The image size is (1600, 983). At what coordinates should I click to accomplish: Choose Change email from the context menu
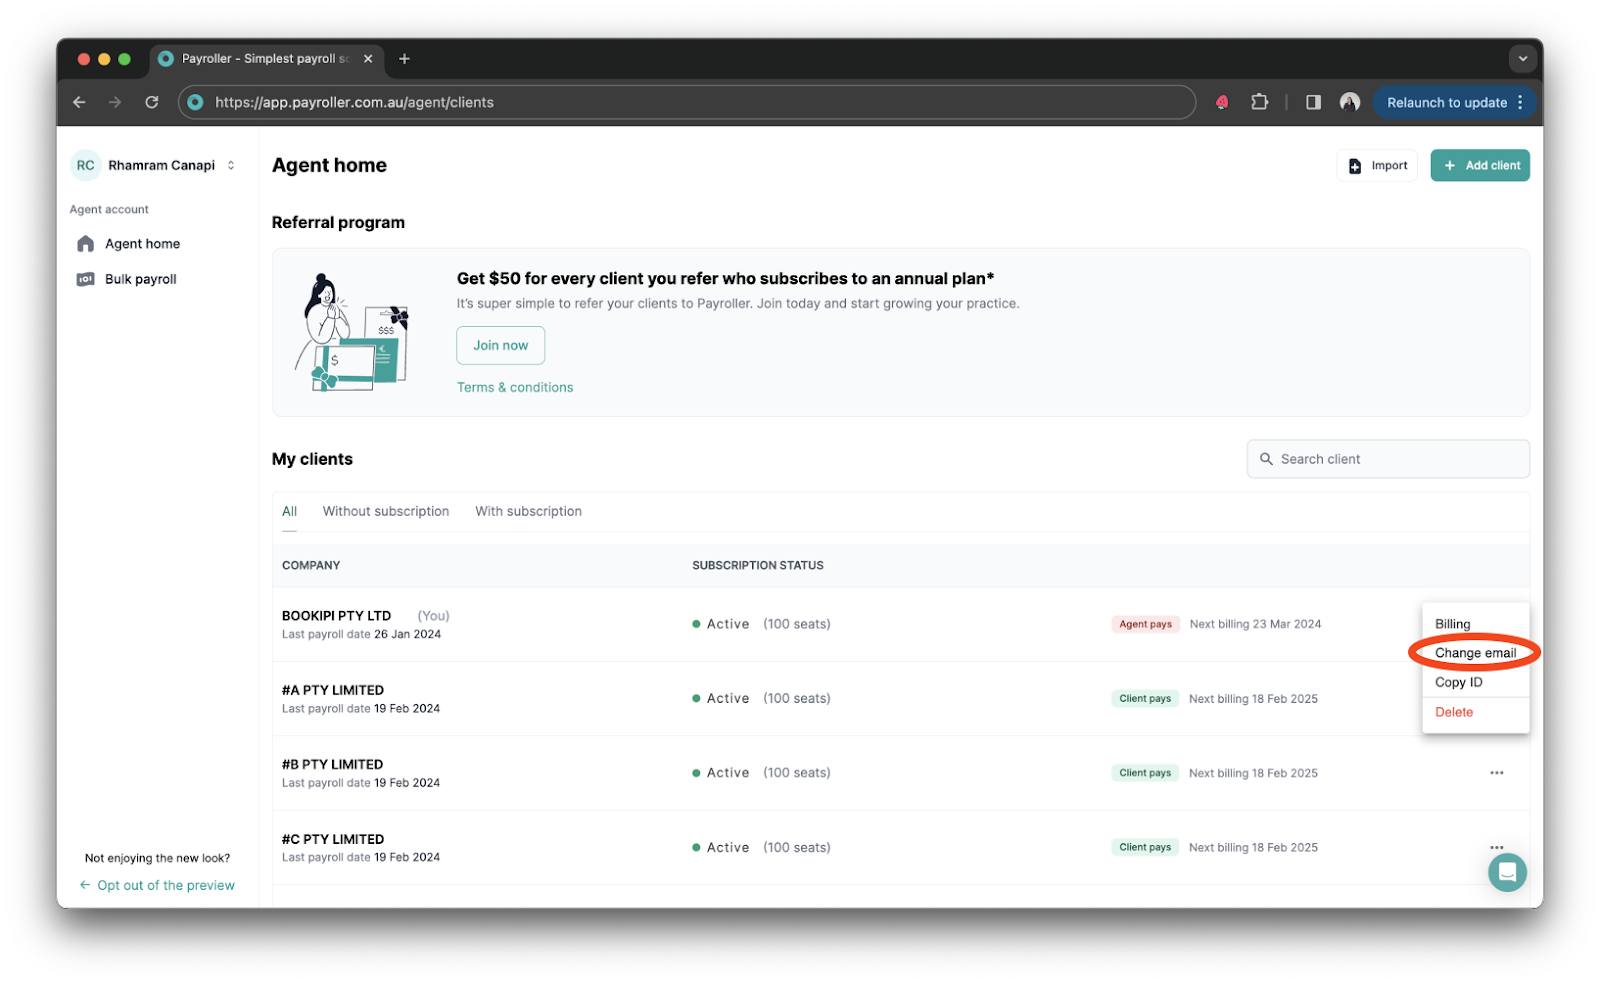coord(1475,653)
